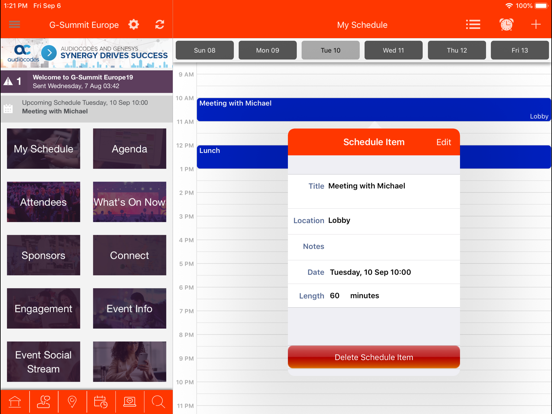Open the Engagement tile
This screenshot has width=552, height=414.
click(43, 308)
